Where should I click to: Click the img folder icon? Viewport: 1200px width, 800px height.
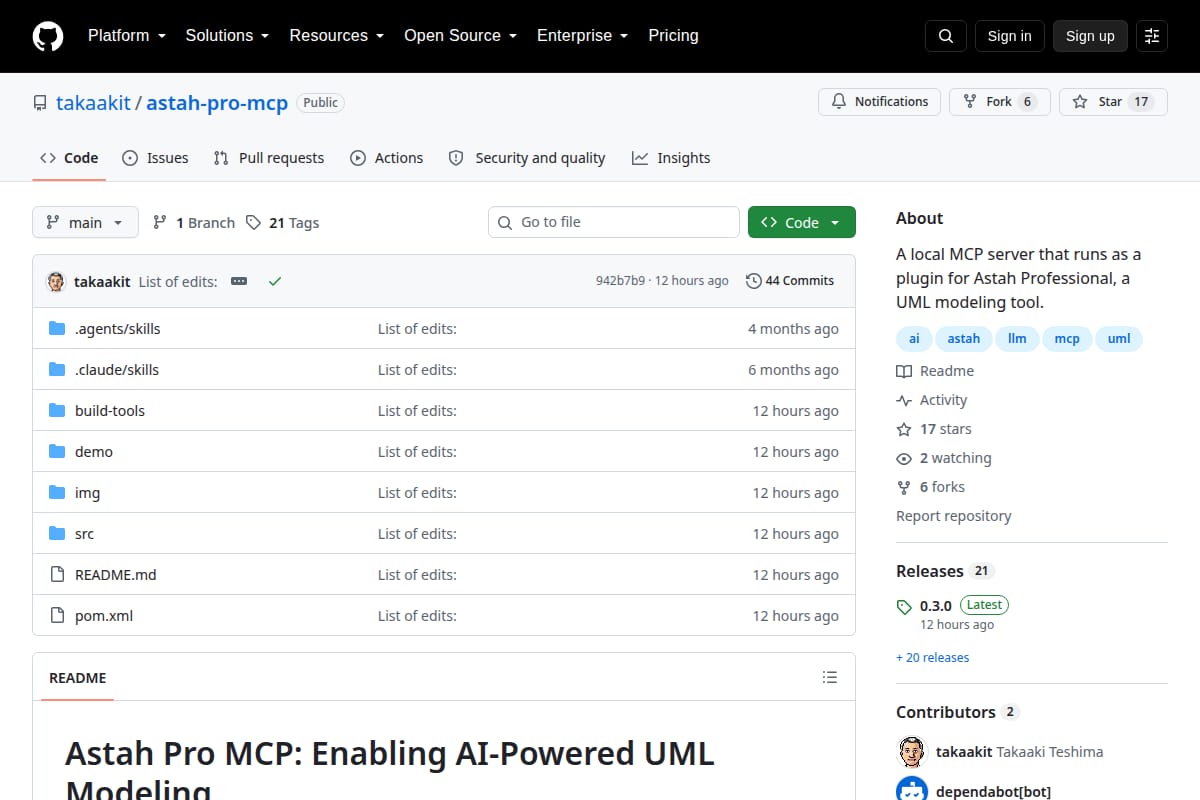tap(57, 493)
